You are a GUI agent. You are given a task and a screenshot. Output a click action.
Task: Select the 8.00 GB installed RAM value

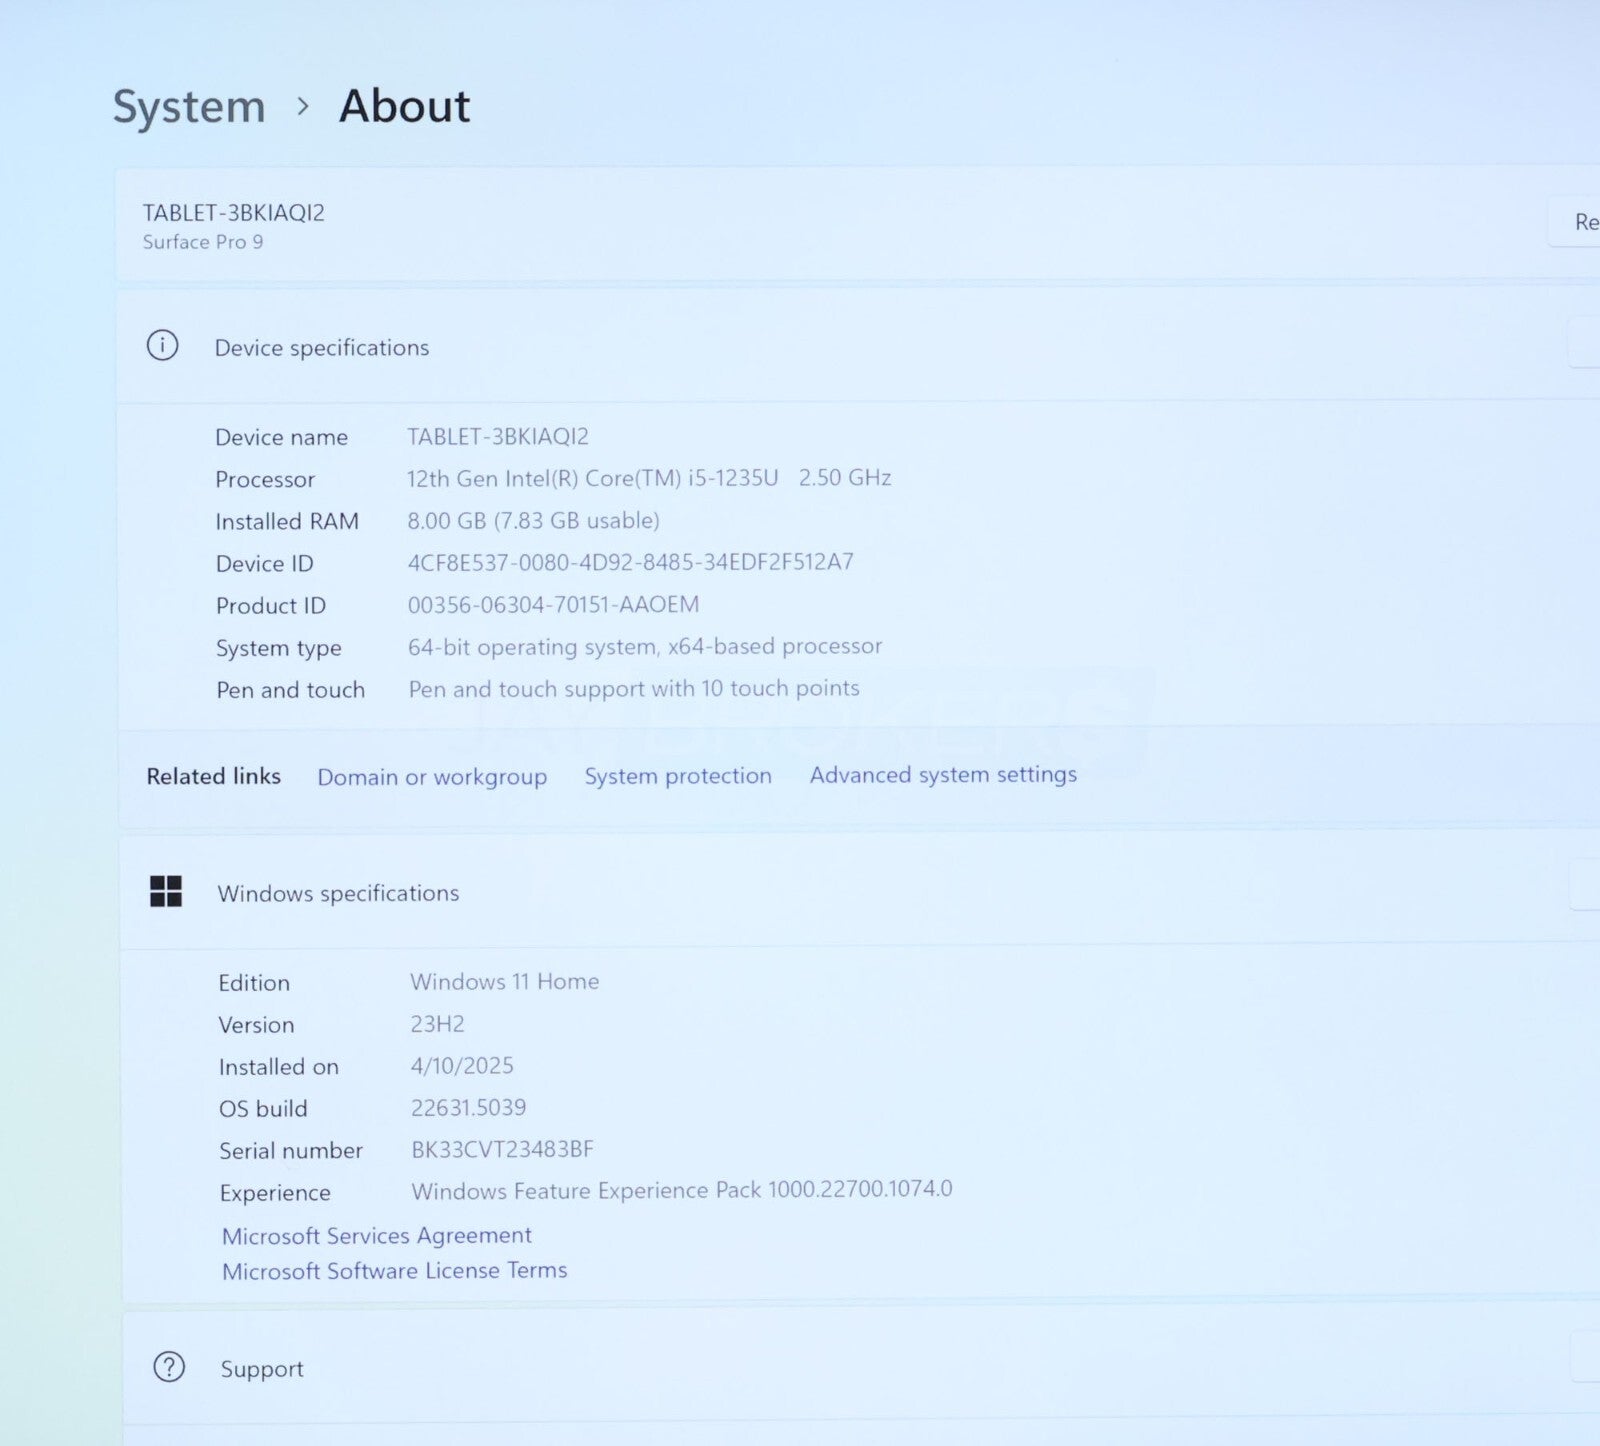(533, 521)
